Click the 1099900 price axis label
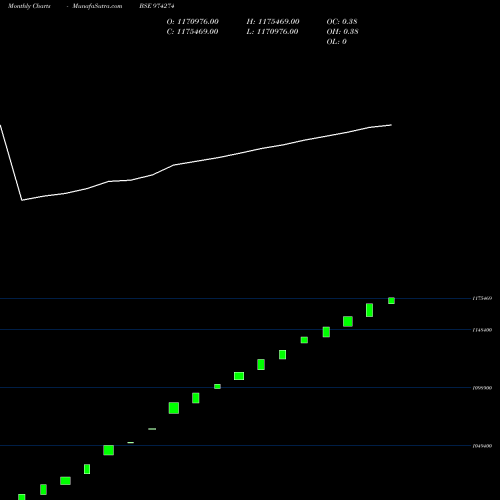This screenshot has width=500, height=500. [482, 388]
